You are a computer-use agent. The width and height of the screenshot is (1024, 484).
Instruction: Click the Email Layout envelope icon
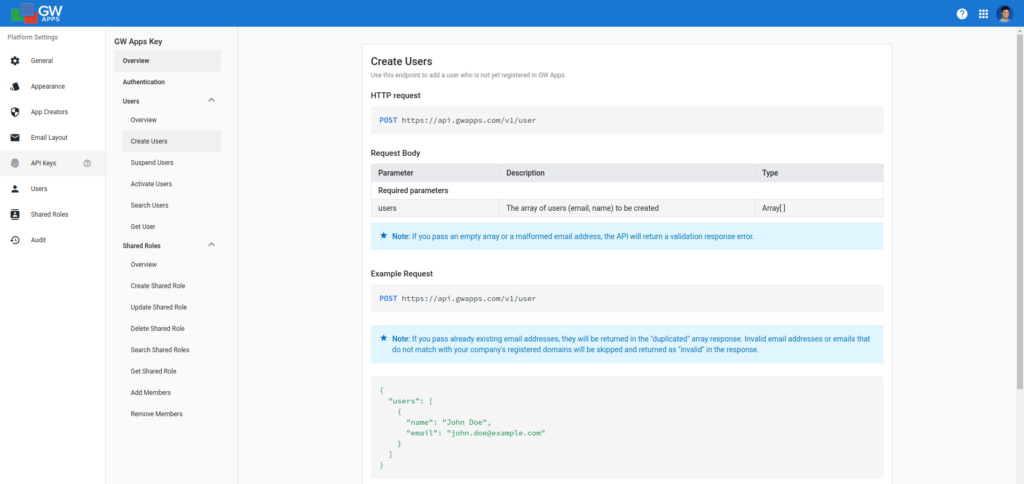(15, 138)
